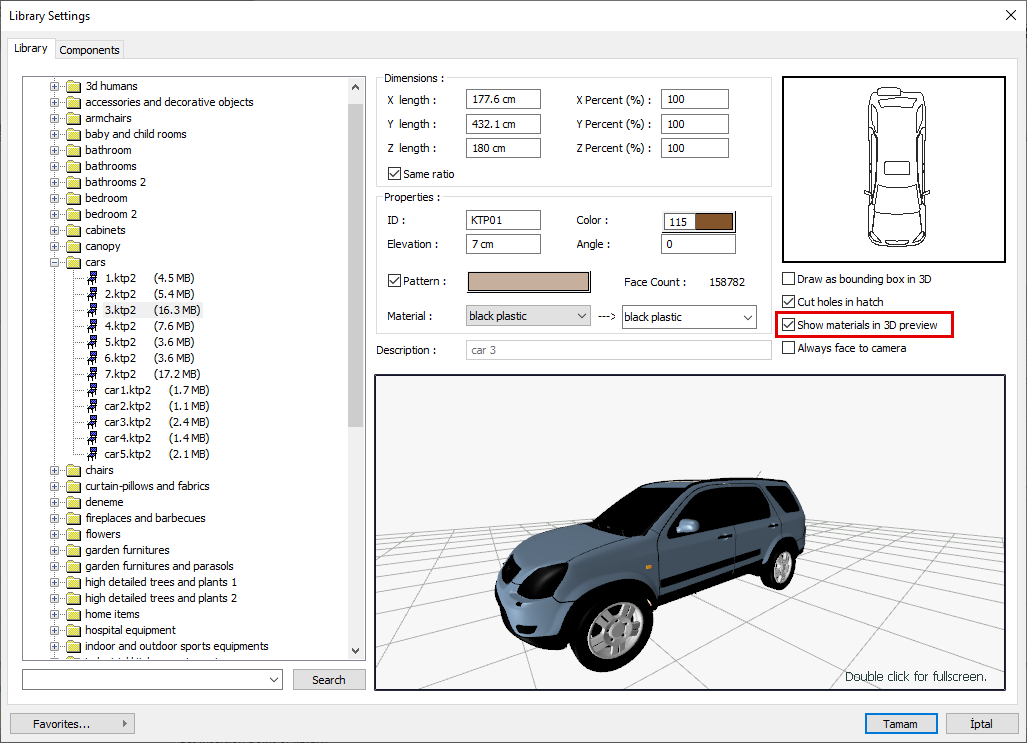Uncheck the Same ratio checkbox
1027x743 pixels.
[x=394, y=174]
